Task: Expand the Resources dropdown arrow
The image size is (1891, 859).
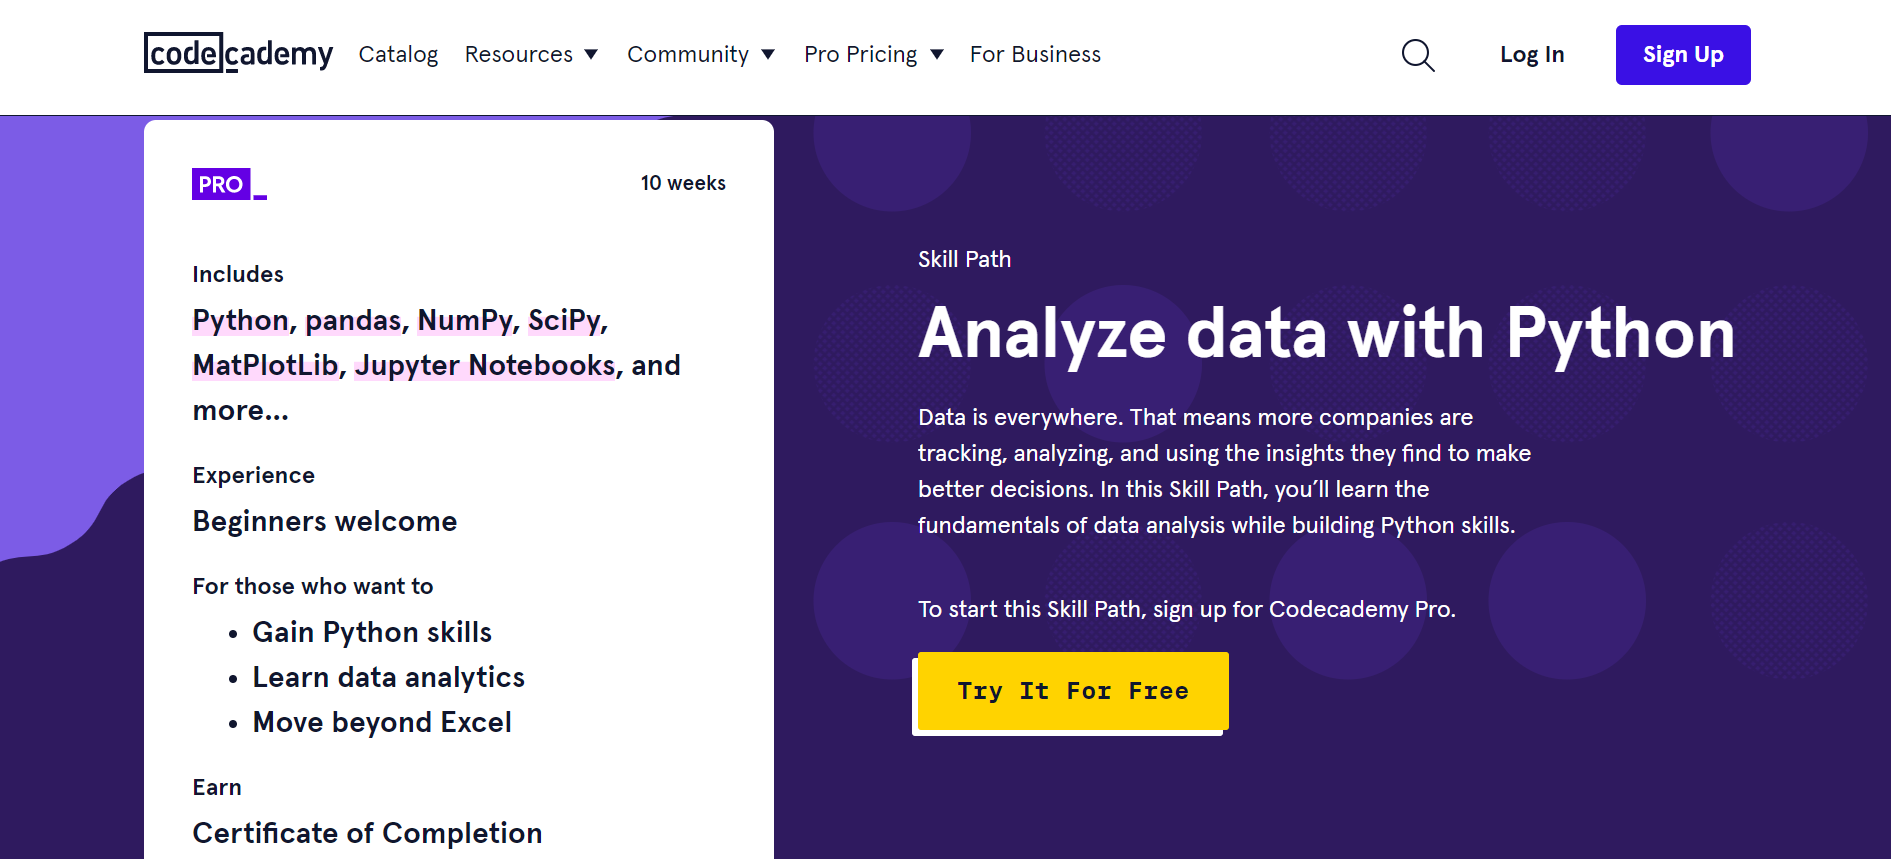Action: (591, 55)
